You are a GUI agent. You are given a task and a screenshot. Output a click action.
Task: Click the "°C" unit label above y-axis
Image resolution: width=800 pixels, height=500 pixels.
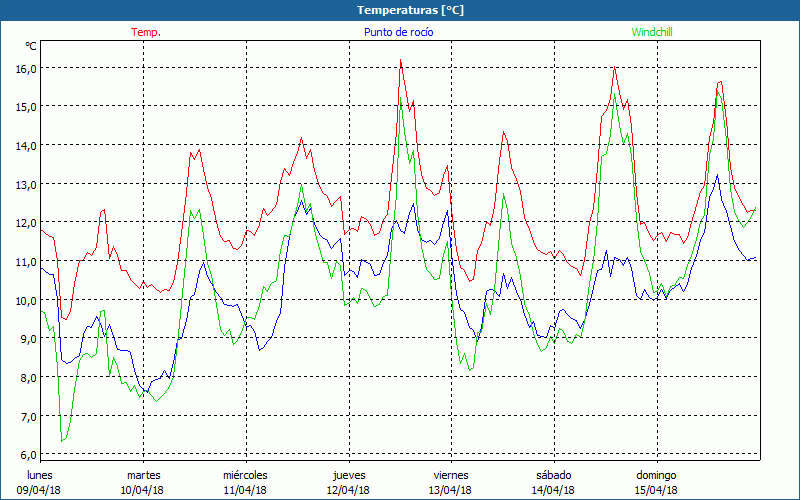point(30,46)
